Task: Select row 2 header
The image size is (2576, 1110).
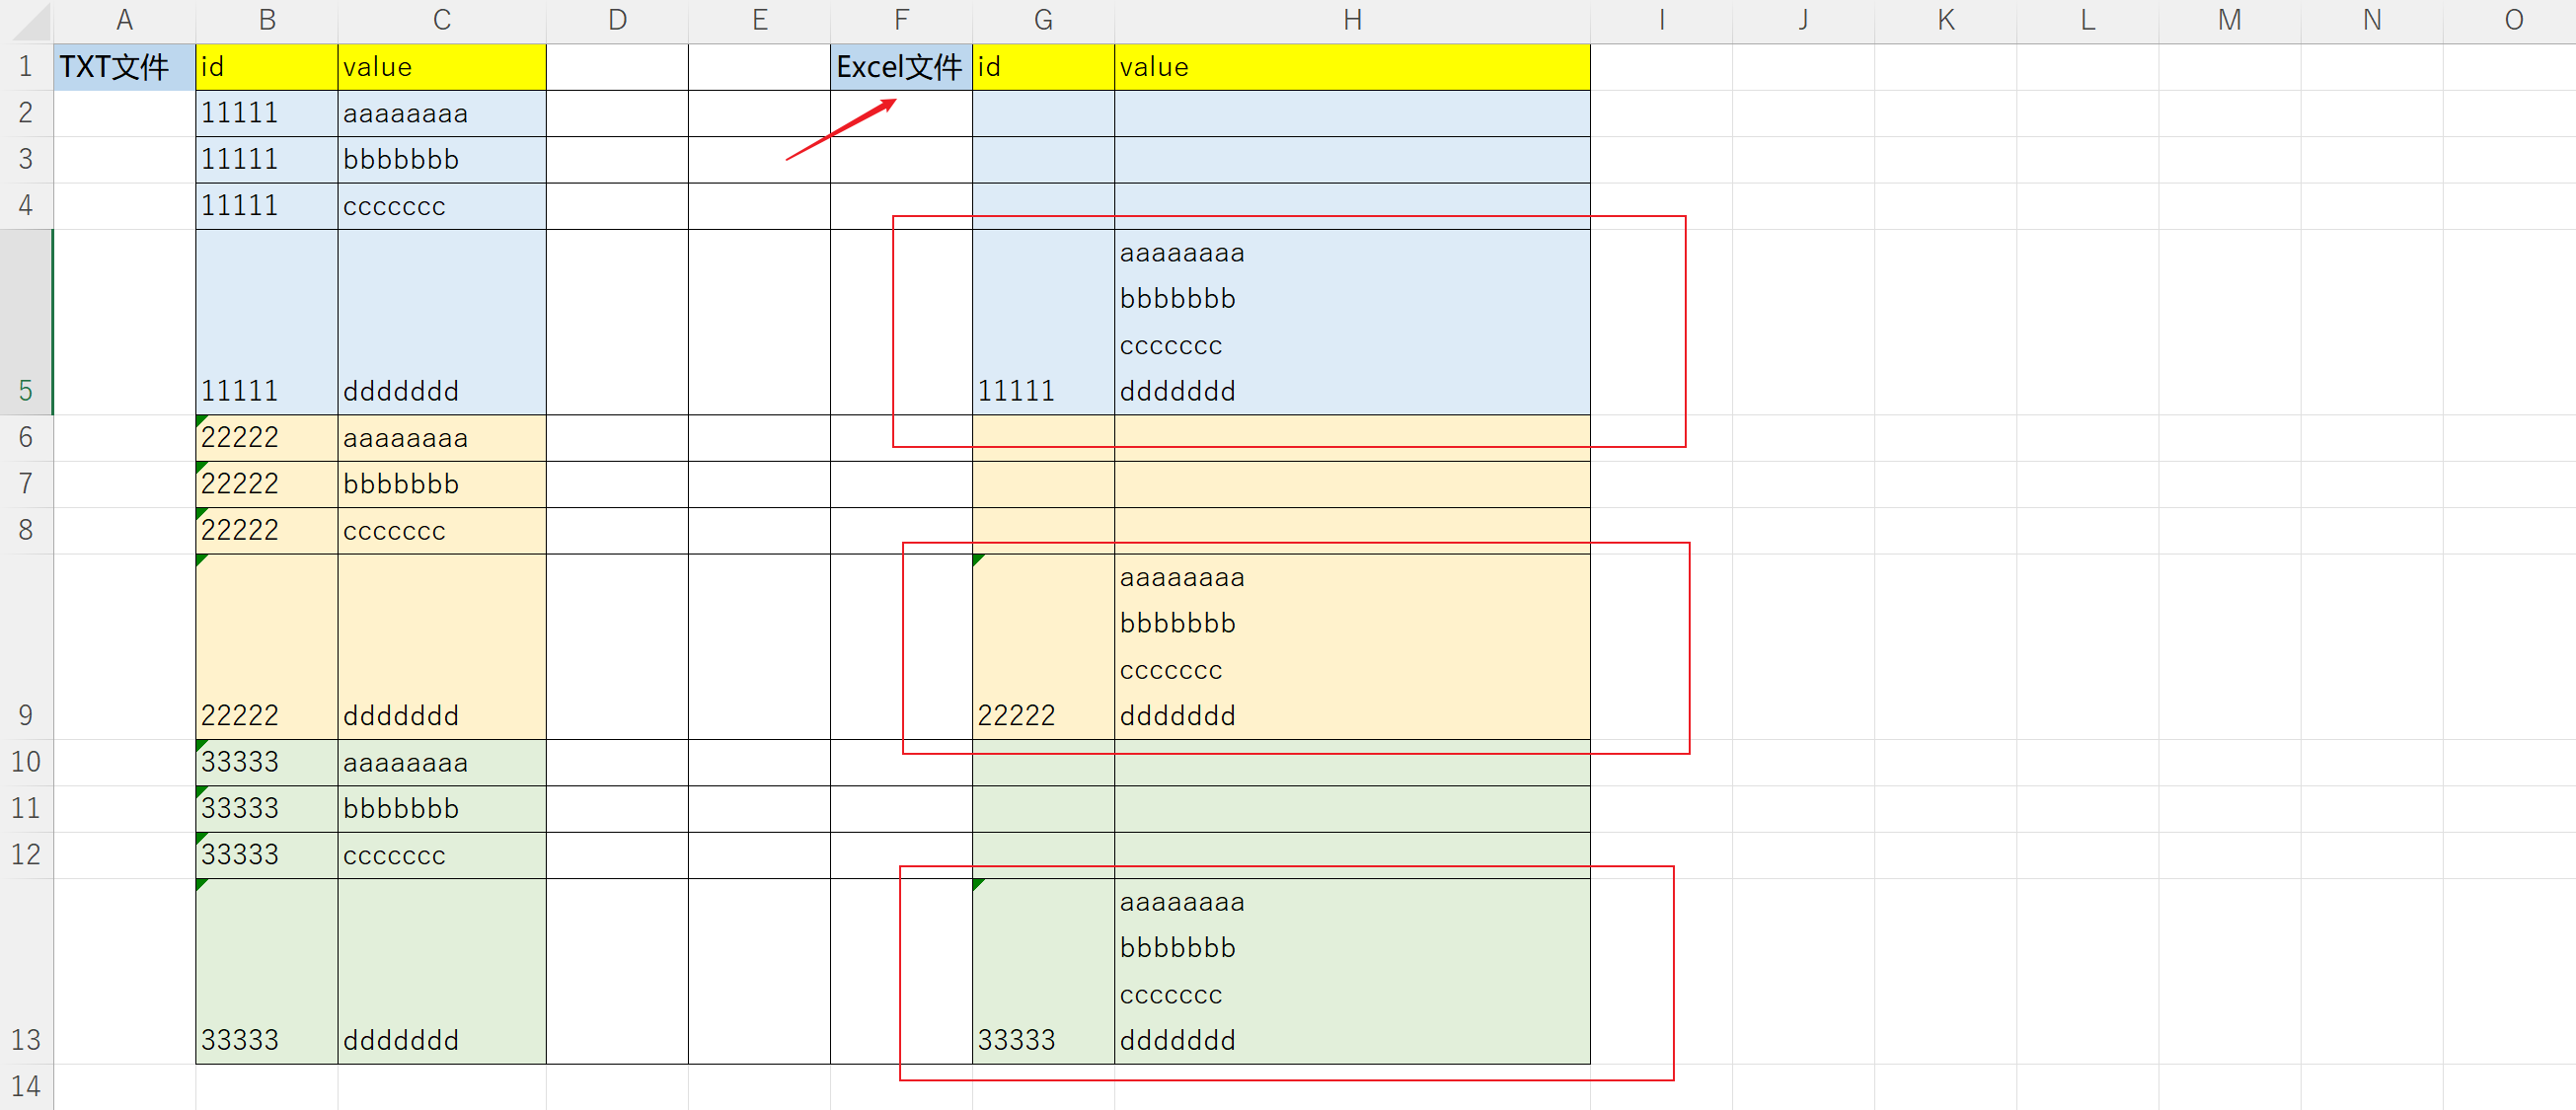Action: [26, 113]
